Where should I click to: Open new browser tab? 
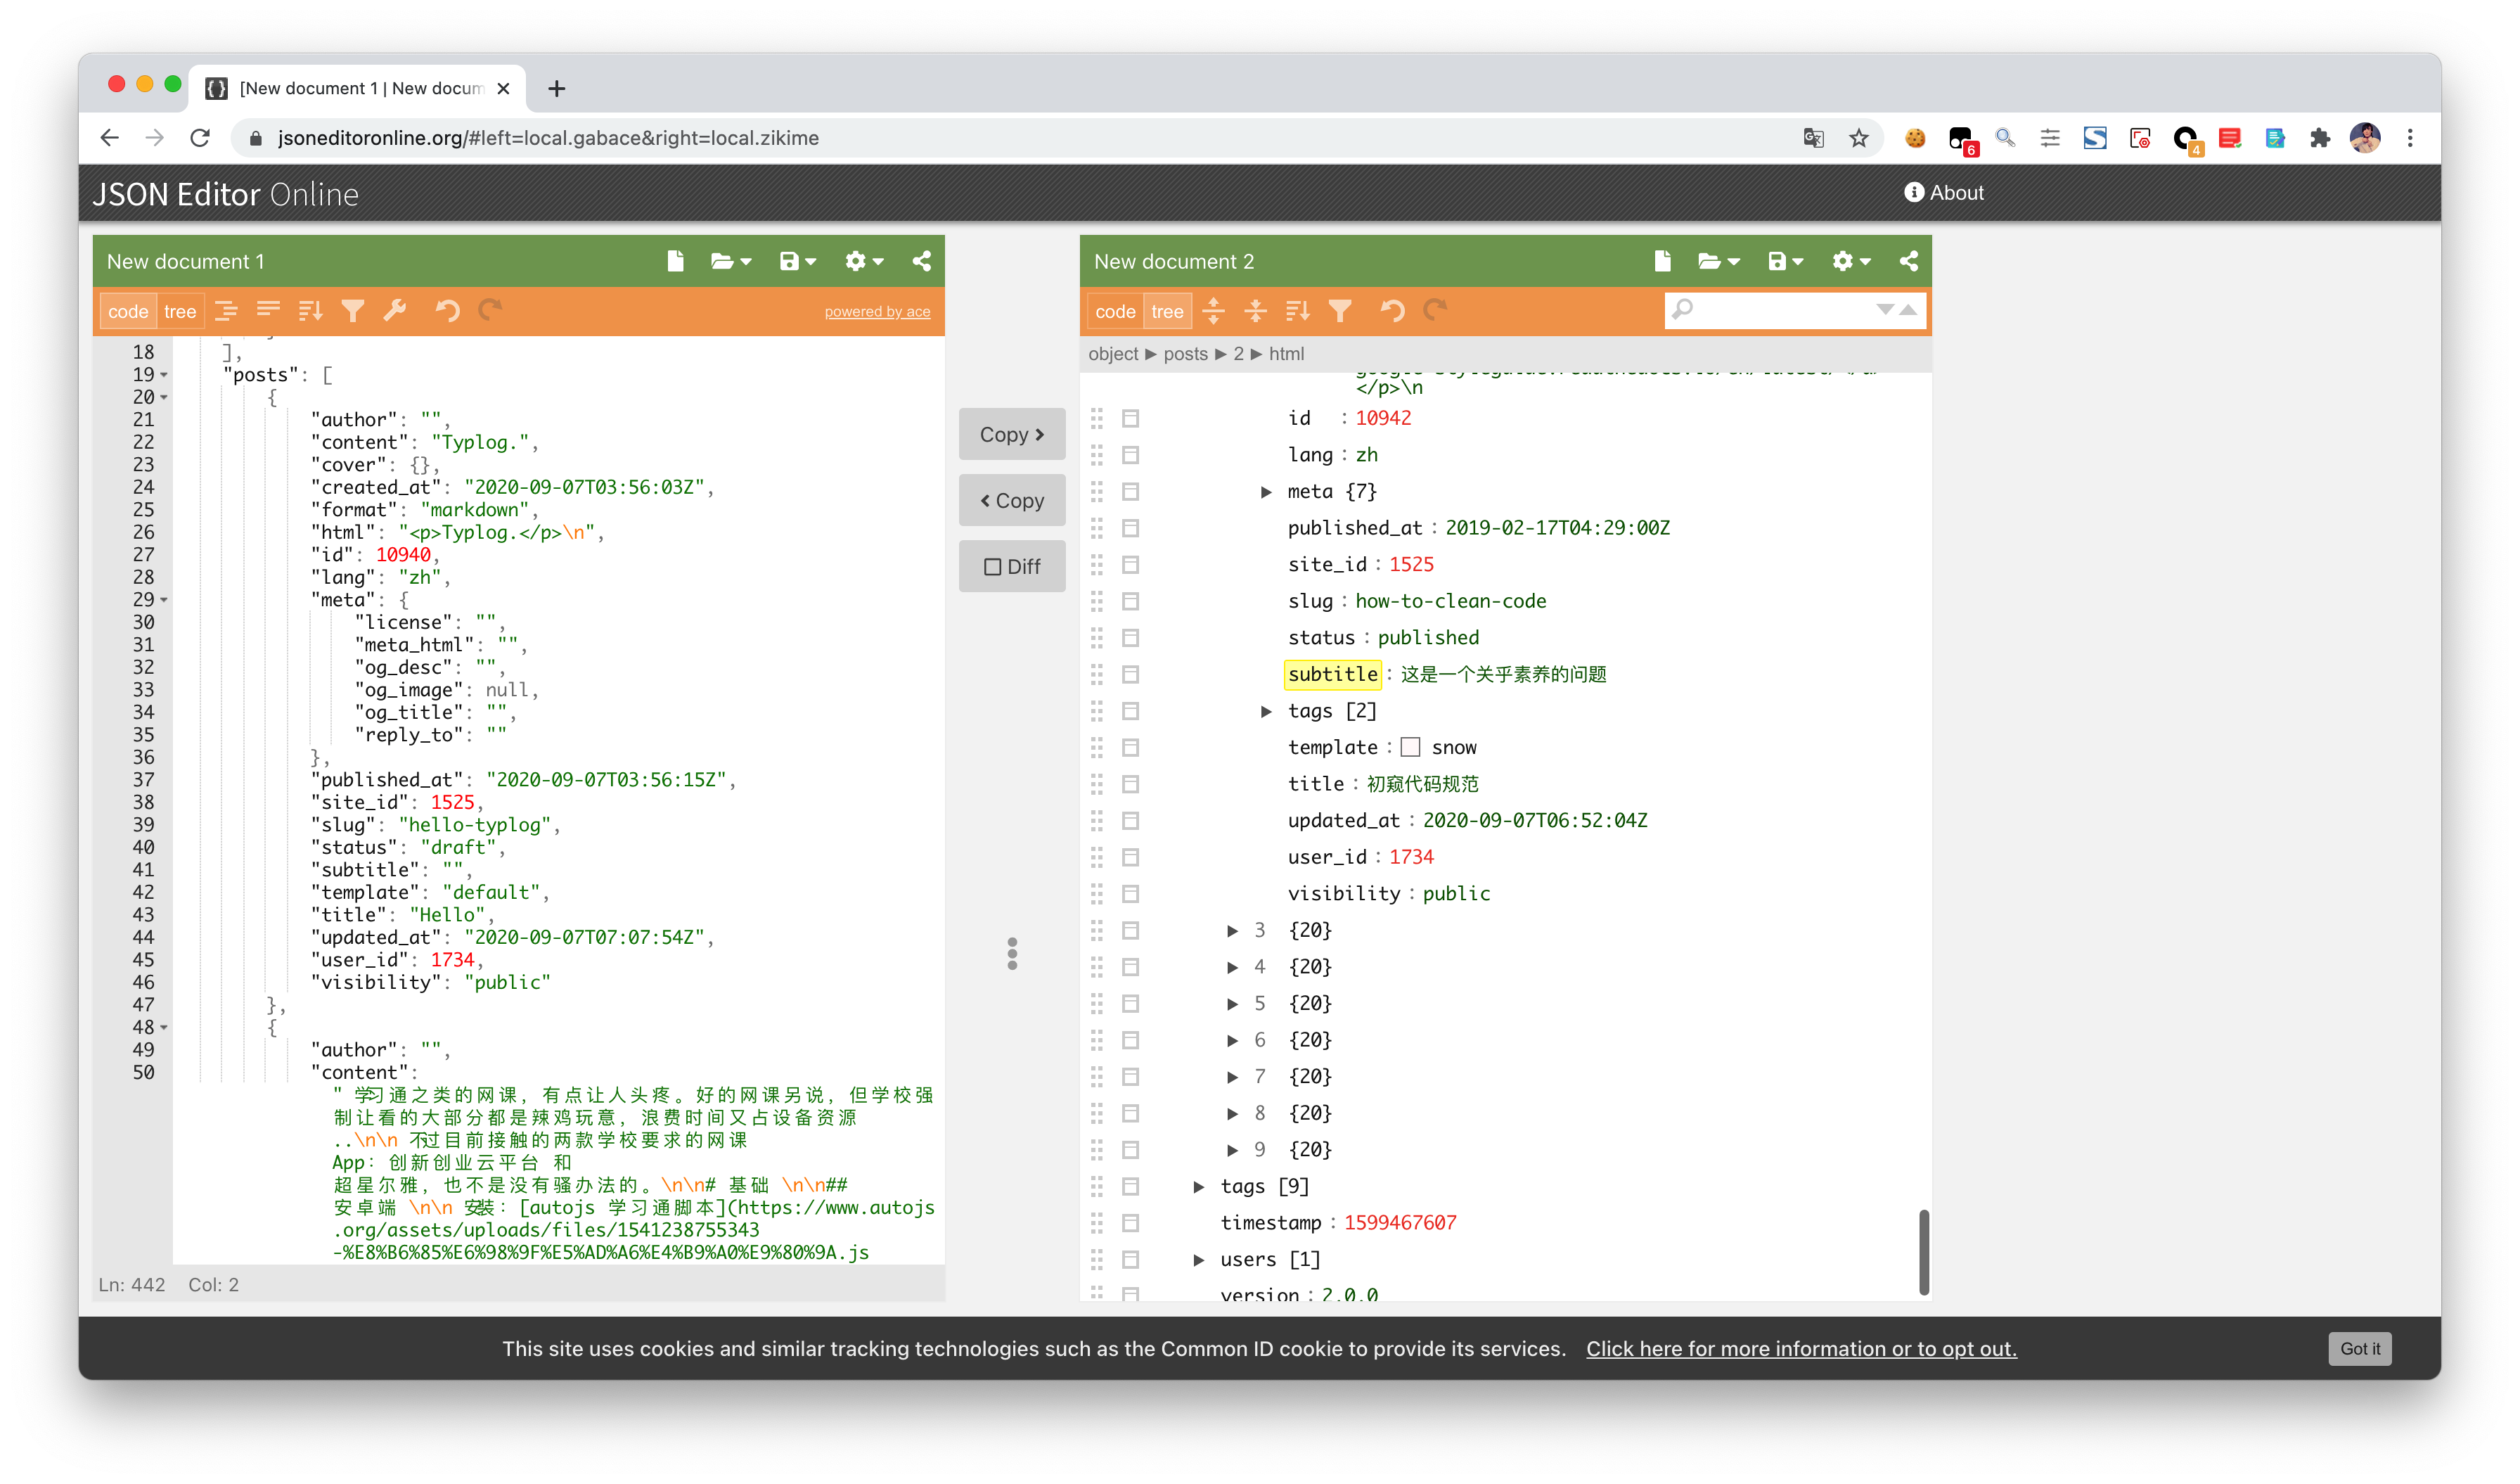[x=556, y=88]
